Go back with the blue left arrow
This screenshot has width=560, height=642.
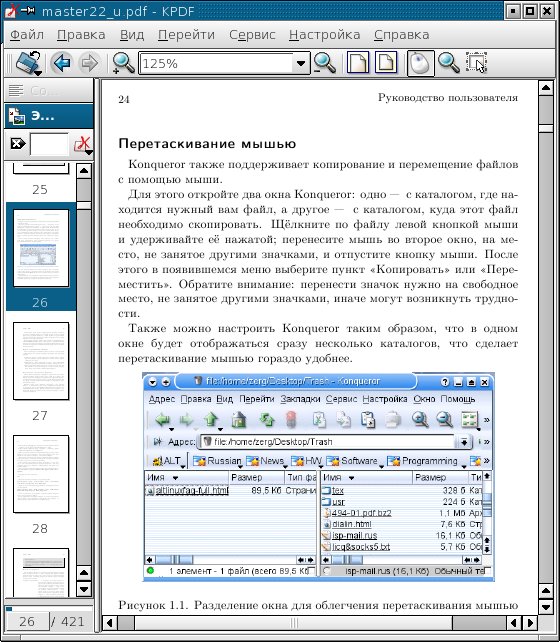click(x=62, y=63)
